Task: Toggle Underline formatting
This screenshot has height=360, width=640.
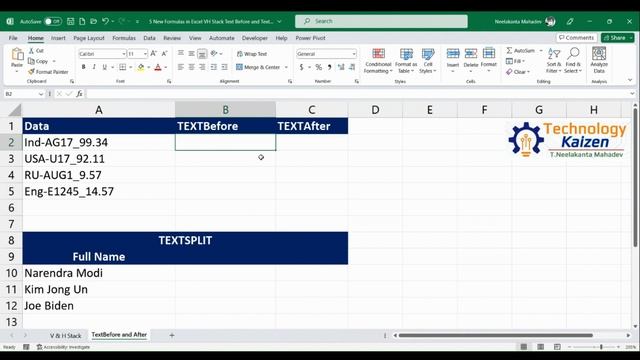Action: click(104, 67)
